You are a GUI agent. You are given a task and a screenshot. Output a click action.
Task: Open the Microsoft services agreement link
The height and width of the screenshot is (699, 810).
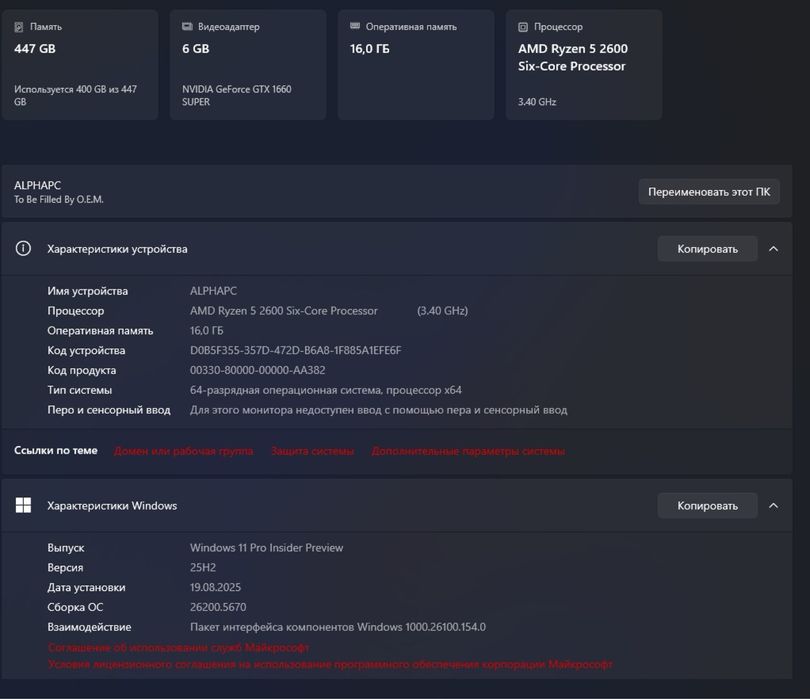179,647
